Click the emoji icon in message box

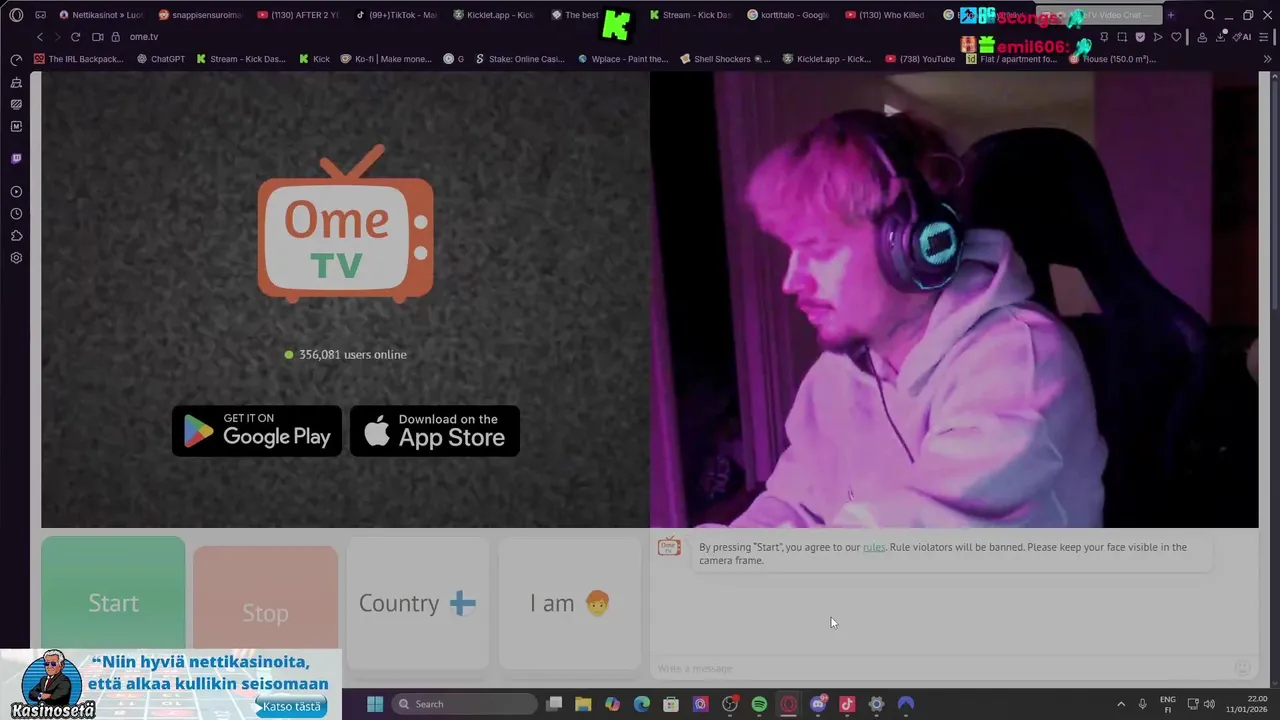click(x=1242, y=668)
